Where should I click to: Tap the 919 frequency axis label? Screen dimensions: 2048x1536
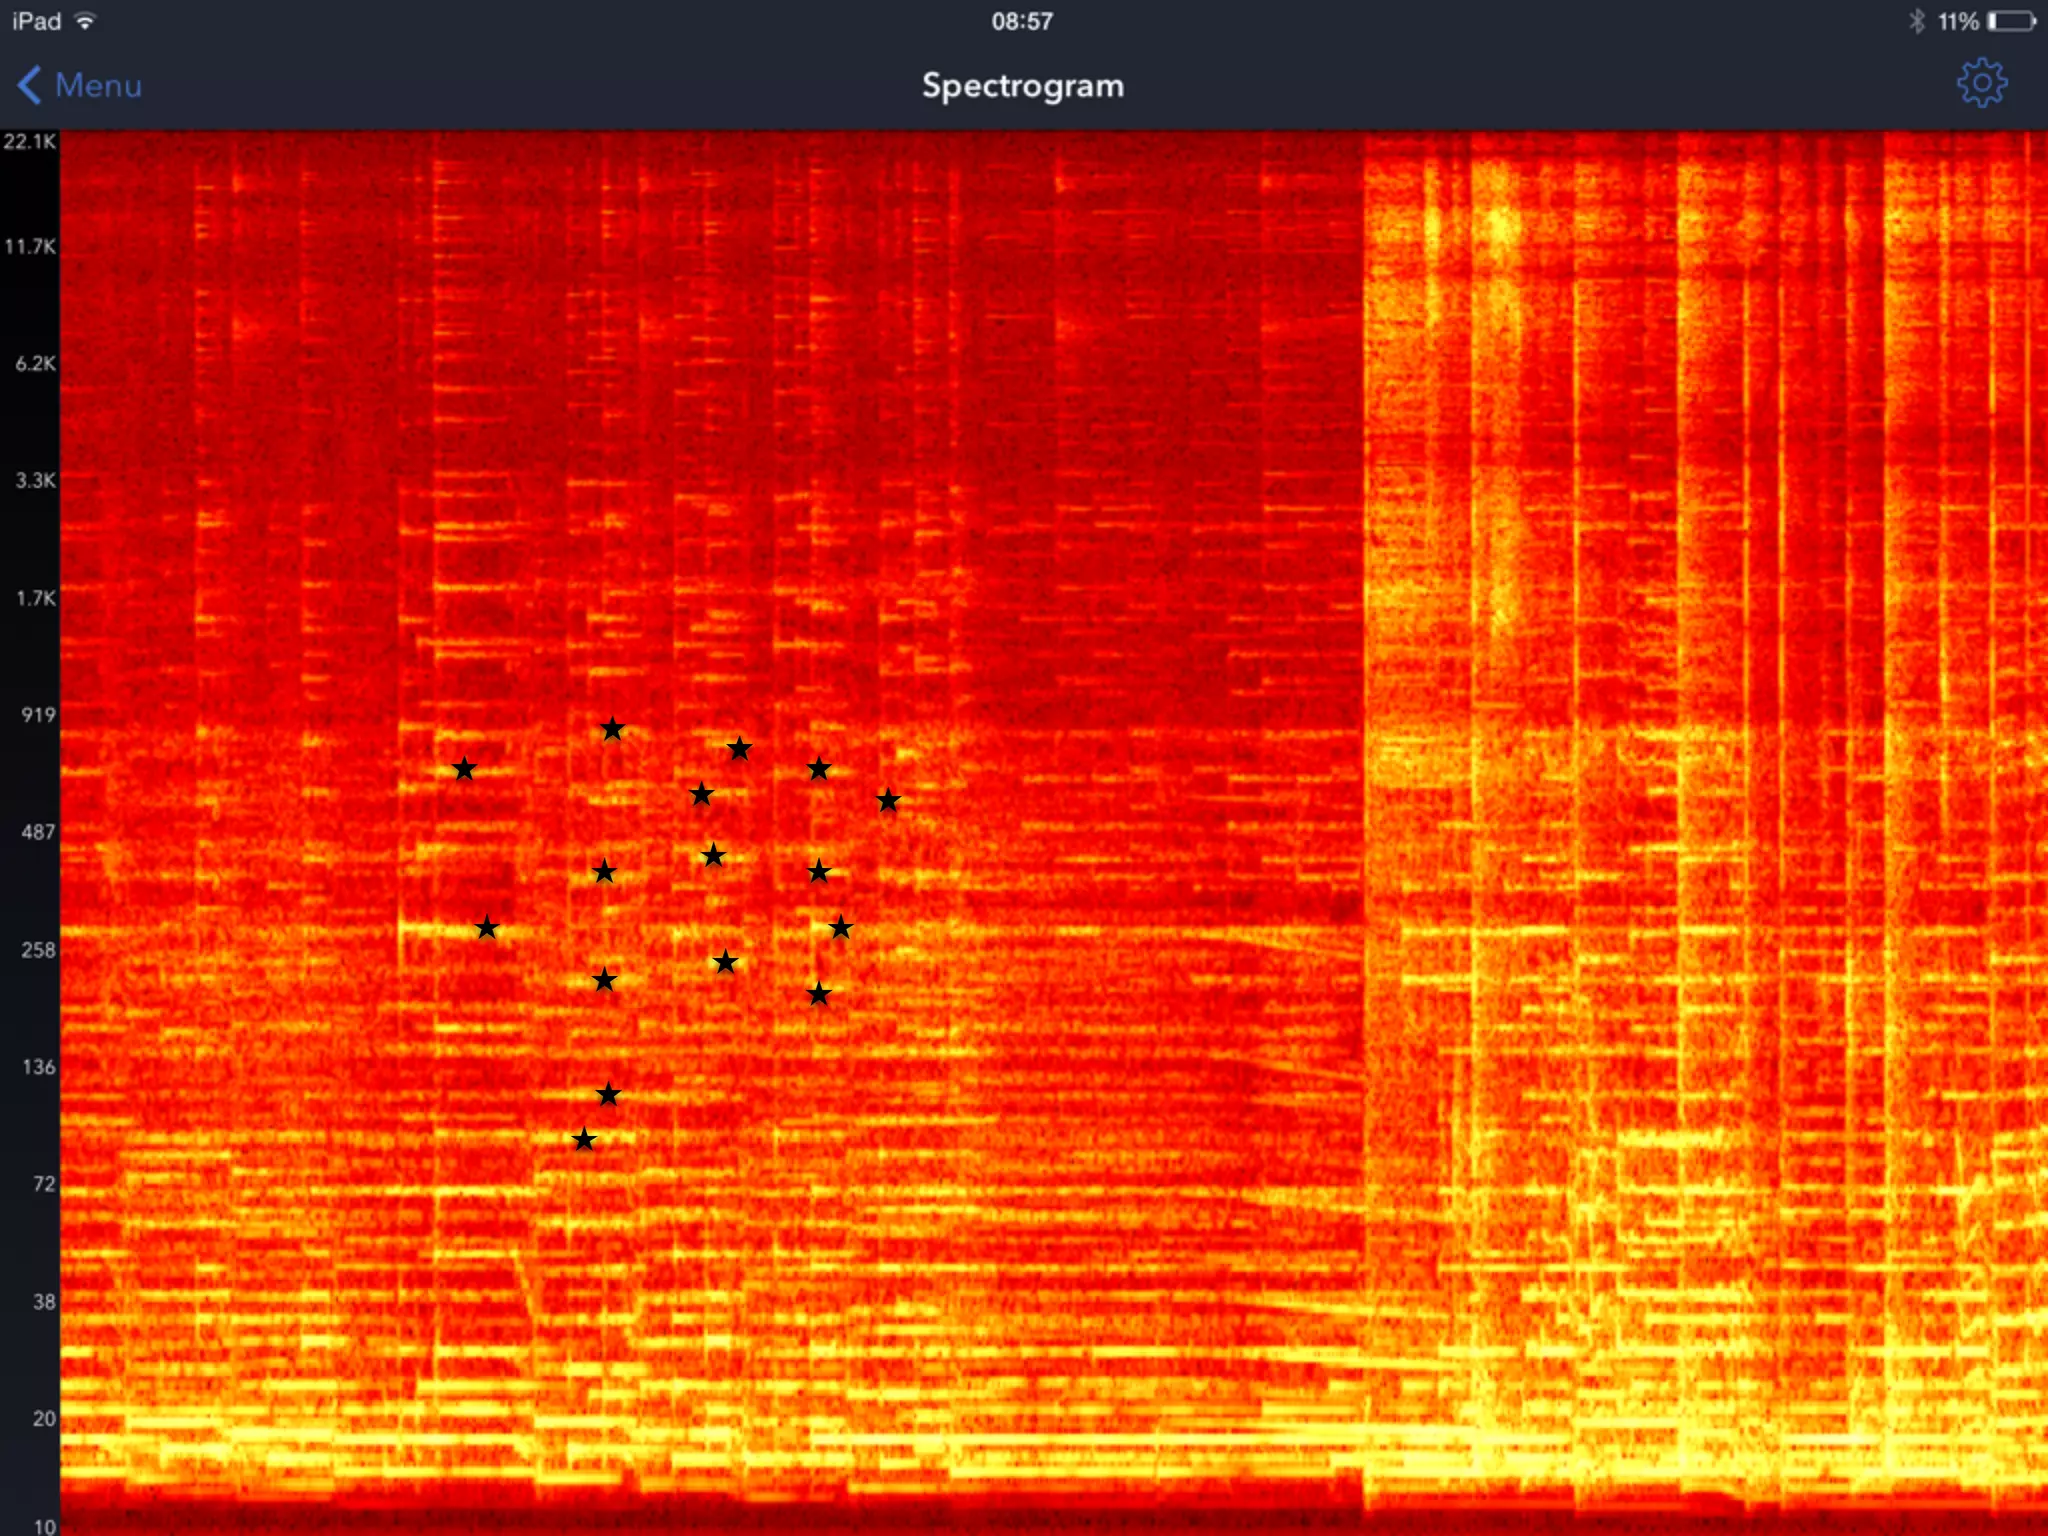[38, 714]
